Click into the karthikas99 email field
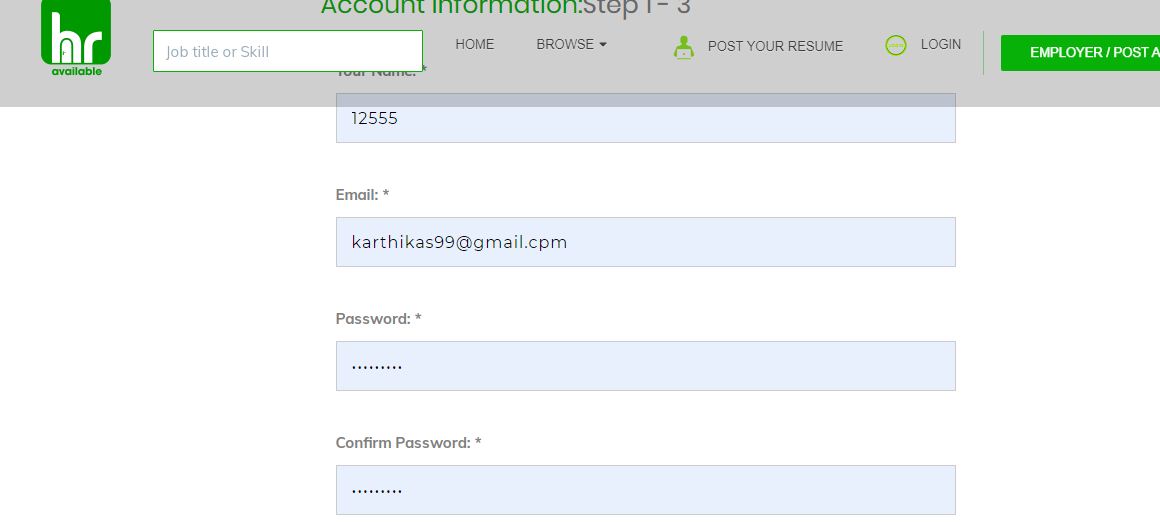 pyautogui.click(x=646, y=242)
